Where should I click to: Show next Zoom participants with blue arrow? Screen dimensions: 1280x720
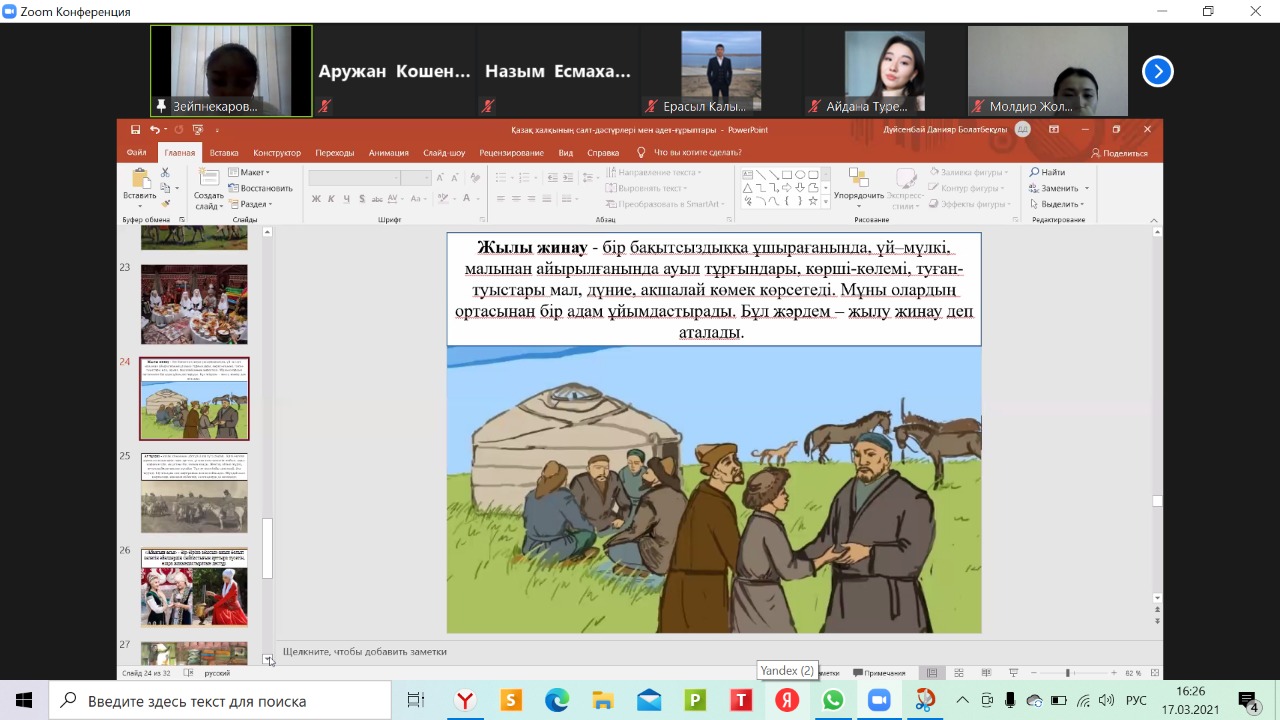coord(1157,71)
